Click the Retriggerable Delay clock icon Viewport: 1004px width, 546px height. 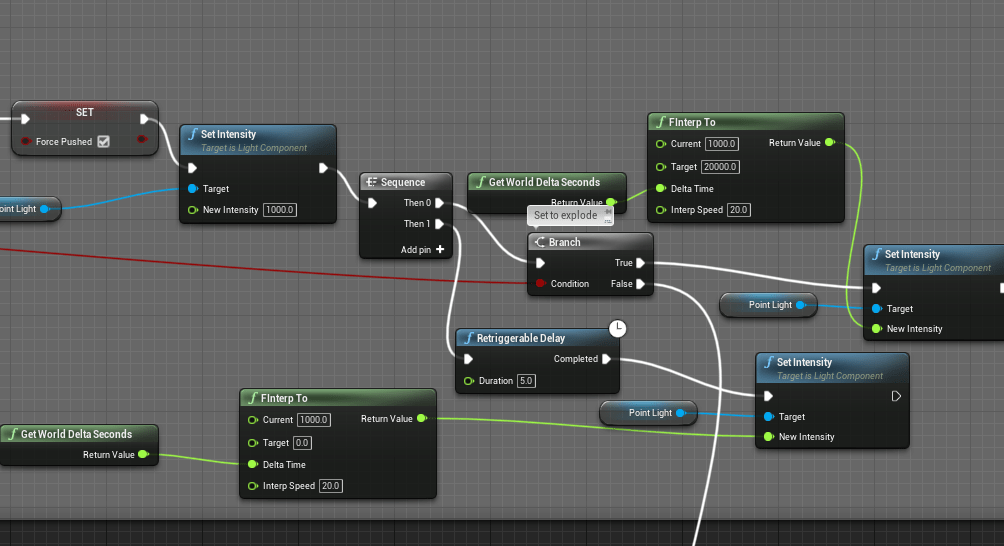(617, 328)
